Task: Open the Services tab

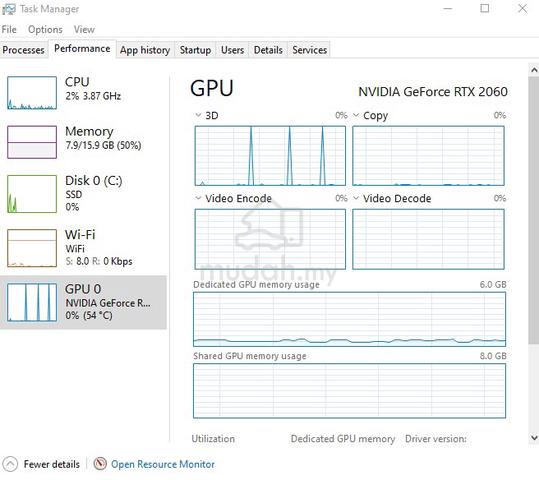Action: tap(309, 50)
